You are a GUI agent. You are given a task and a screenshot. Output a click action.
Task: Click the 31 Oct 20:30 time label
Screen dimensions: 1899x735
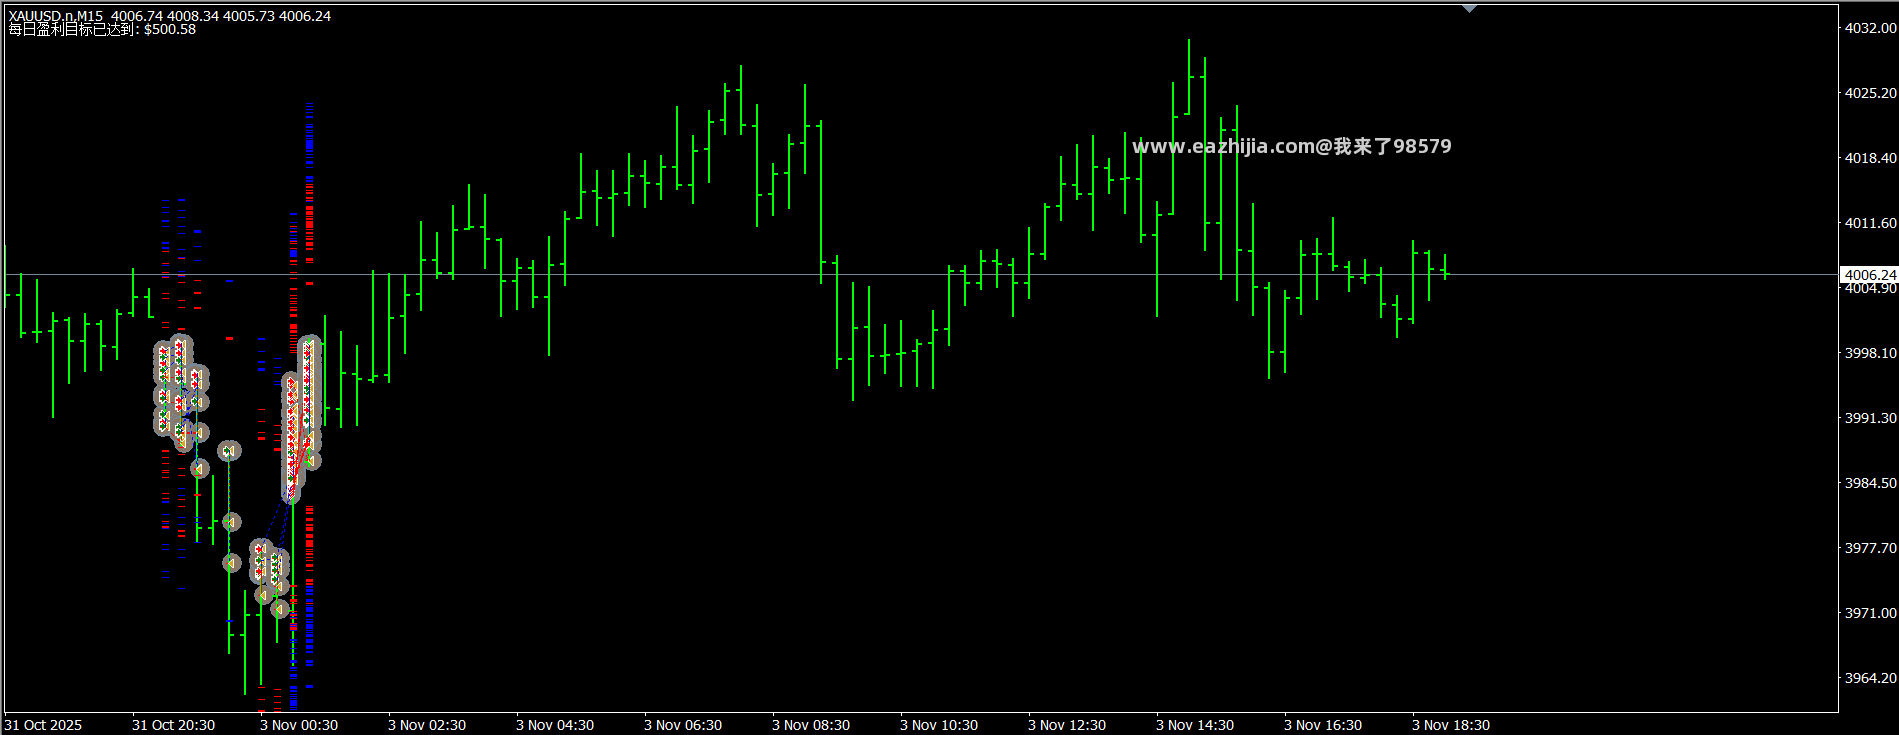pyautogui.click(x=173, y=725)
